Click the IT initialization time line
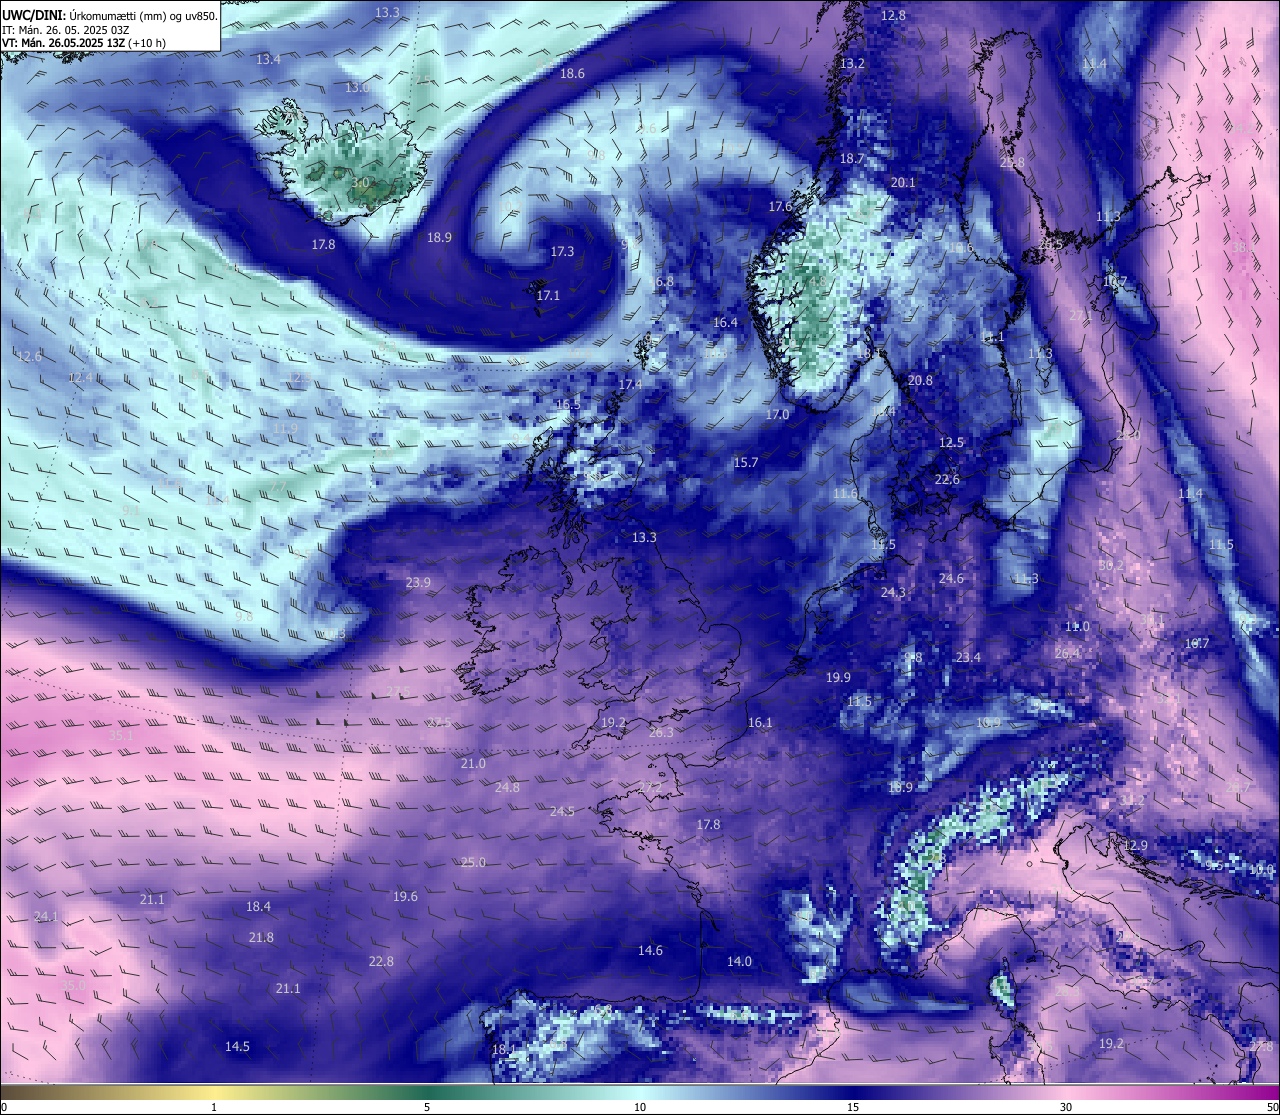Viewport: 1280px width, 1115px height. [x=66, y=29]
